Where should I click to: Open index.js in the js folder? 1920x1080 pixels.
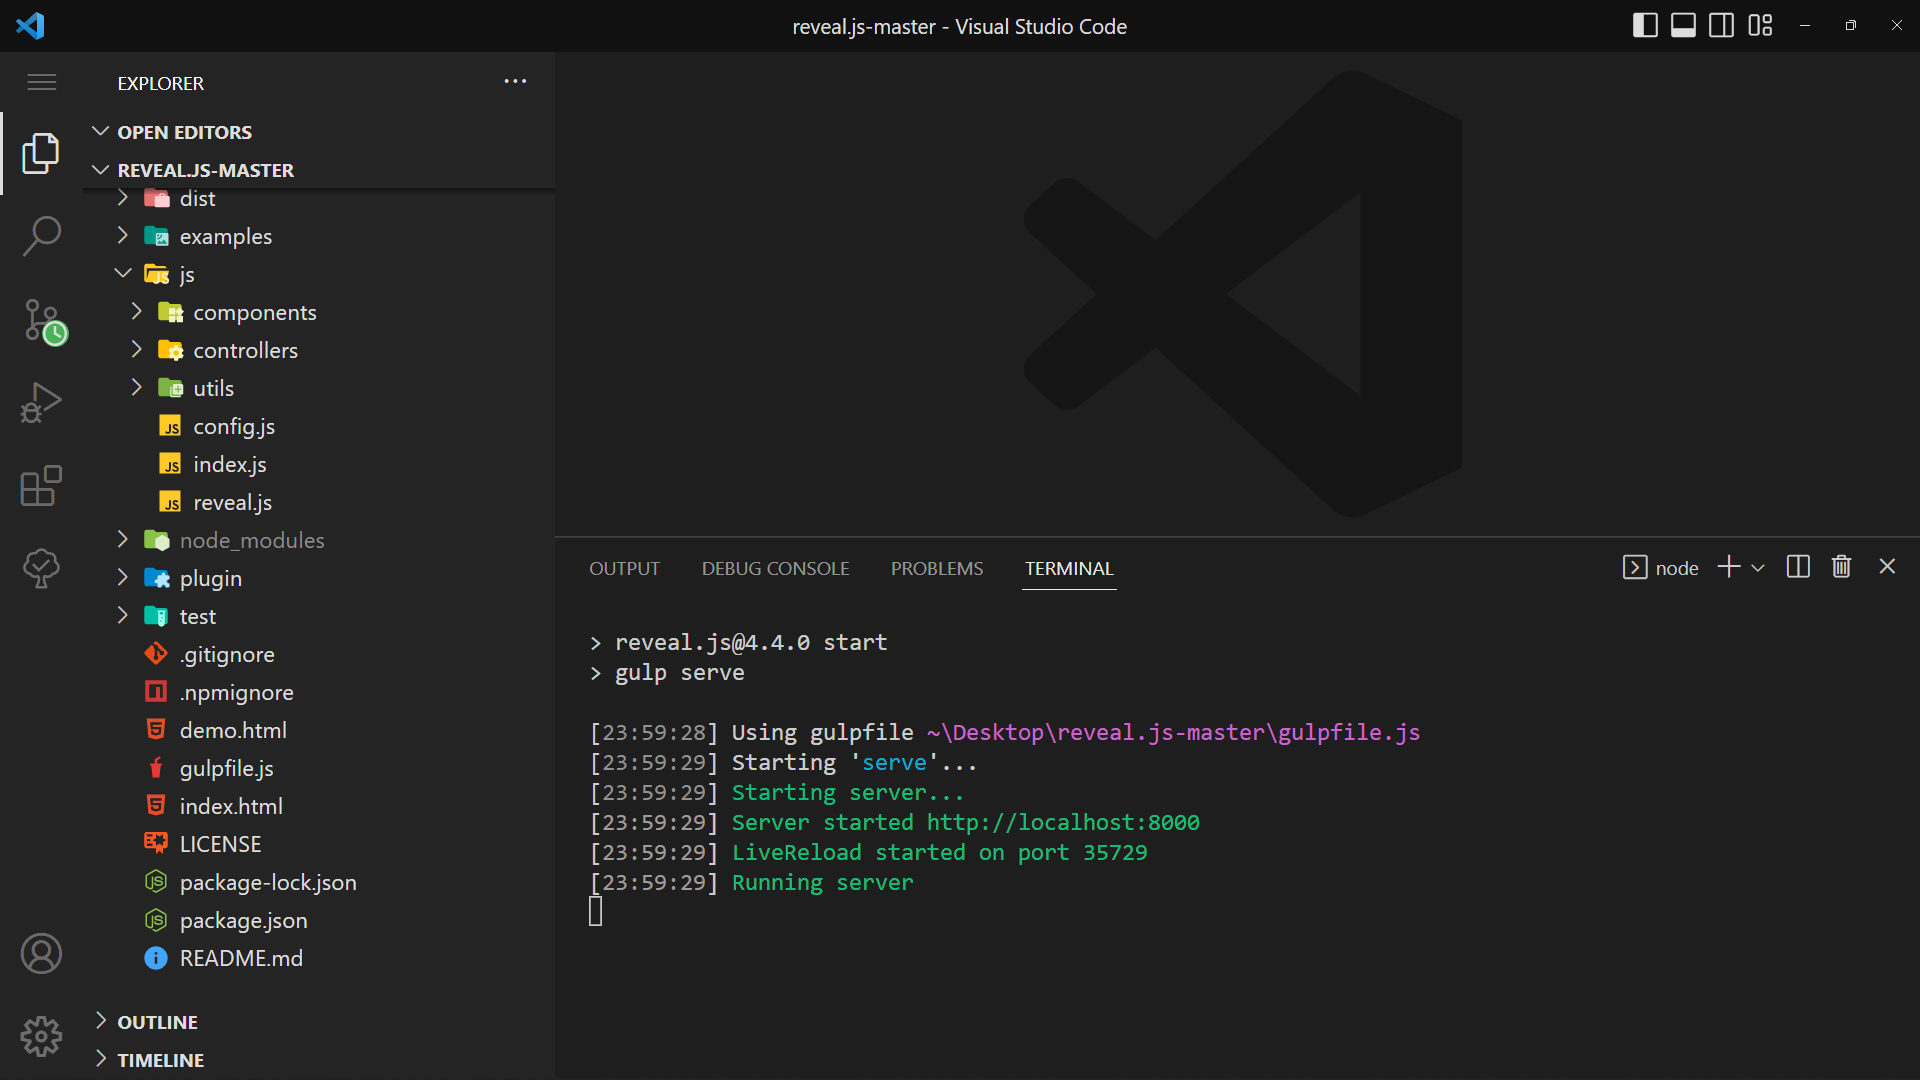click(x=318, y=464)
